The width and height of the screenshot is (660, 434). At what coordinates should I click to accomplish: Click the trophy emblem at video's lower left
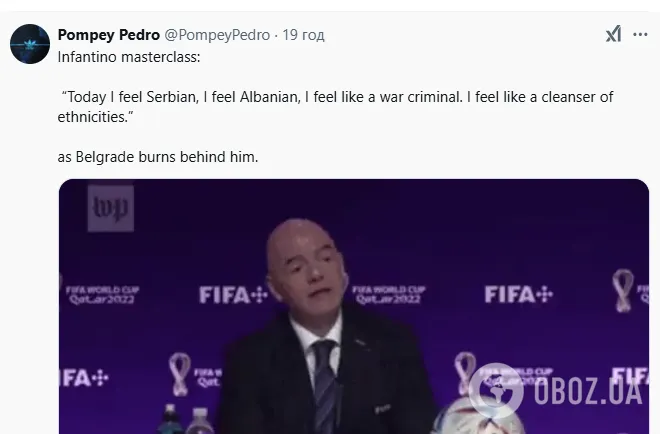pyautogui.click(x=180, y=373)
